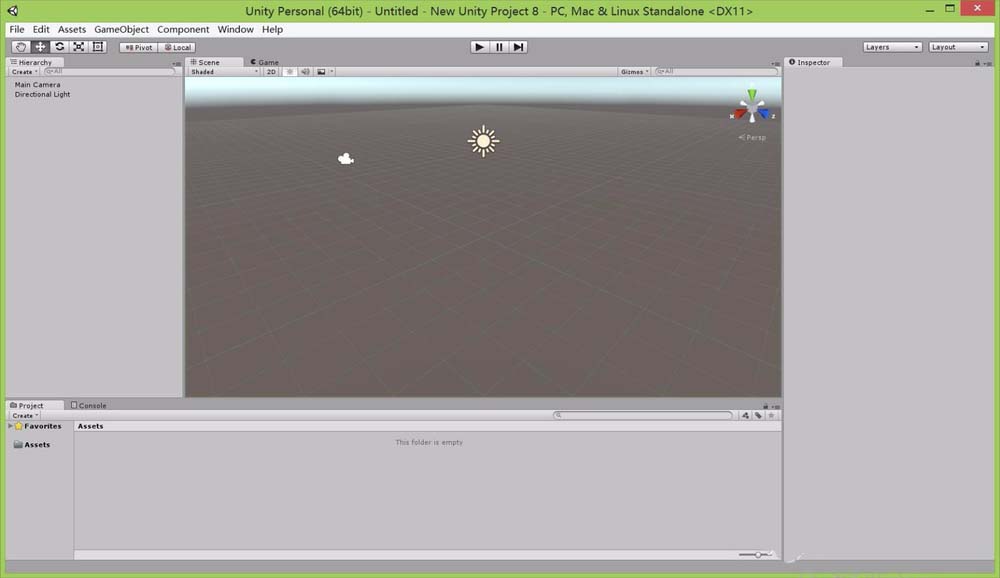Open scene effects dropdown arrow
Image resolution: width=1000 pixels, height=578 pixels.
click(x=332, y=71)
